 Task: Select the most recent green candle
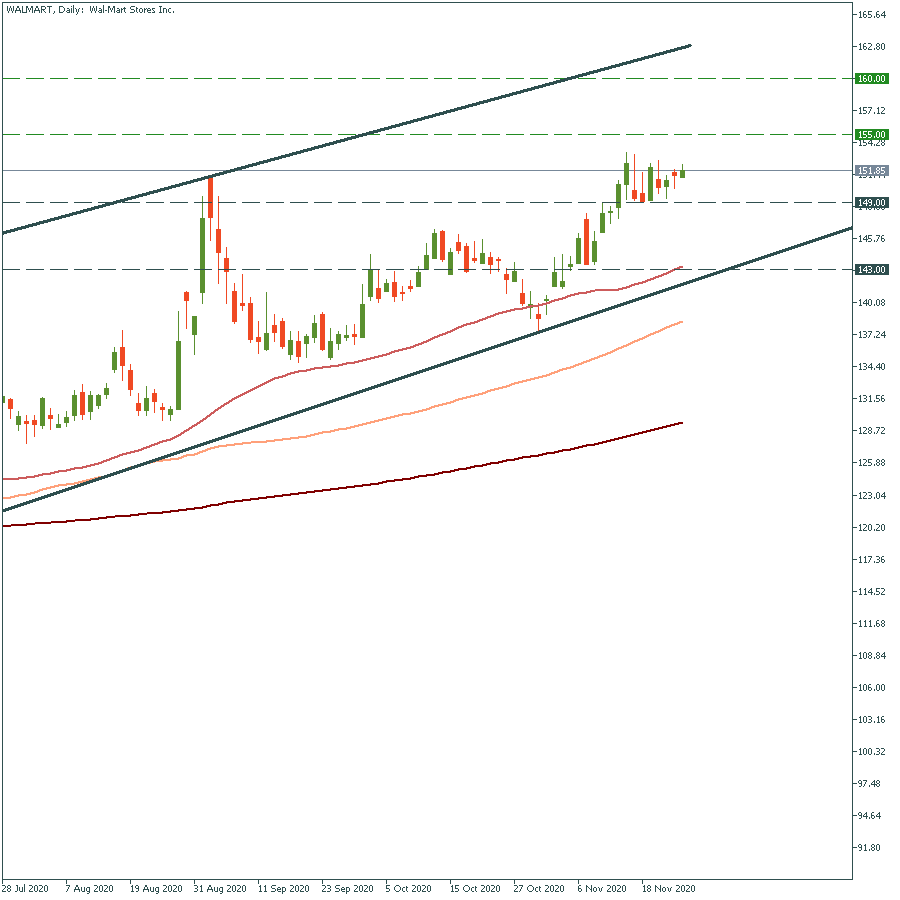pos(682,173)
